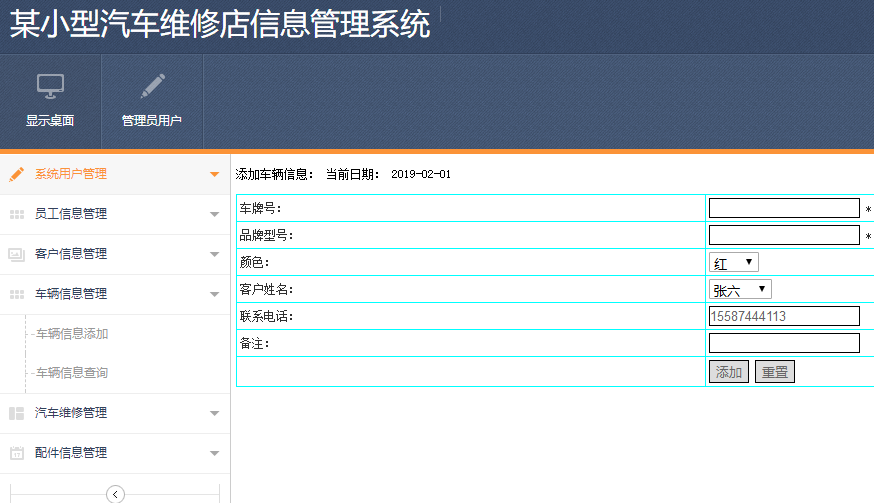Expand the 员工信息管理 arrow

[214, 214]
